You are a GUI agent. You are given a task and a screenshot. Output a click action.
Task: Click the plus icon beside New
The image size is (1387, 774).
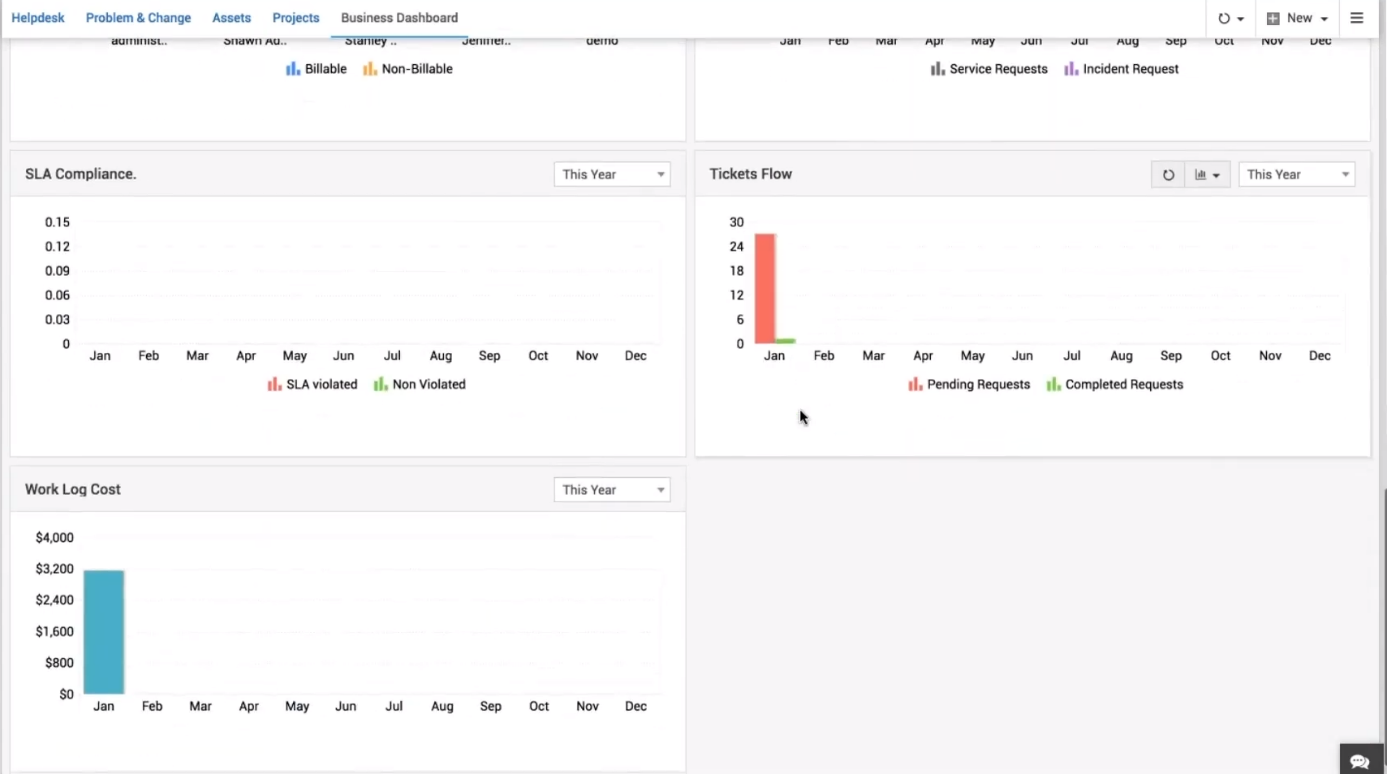pos(1273,18)
